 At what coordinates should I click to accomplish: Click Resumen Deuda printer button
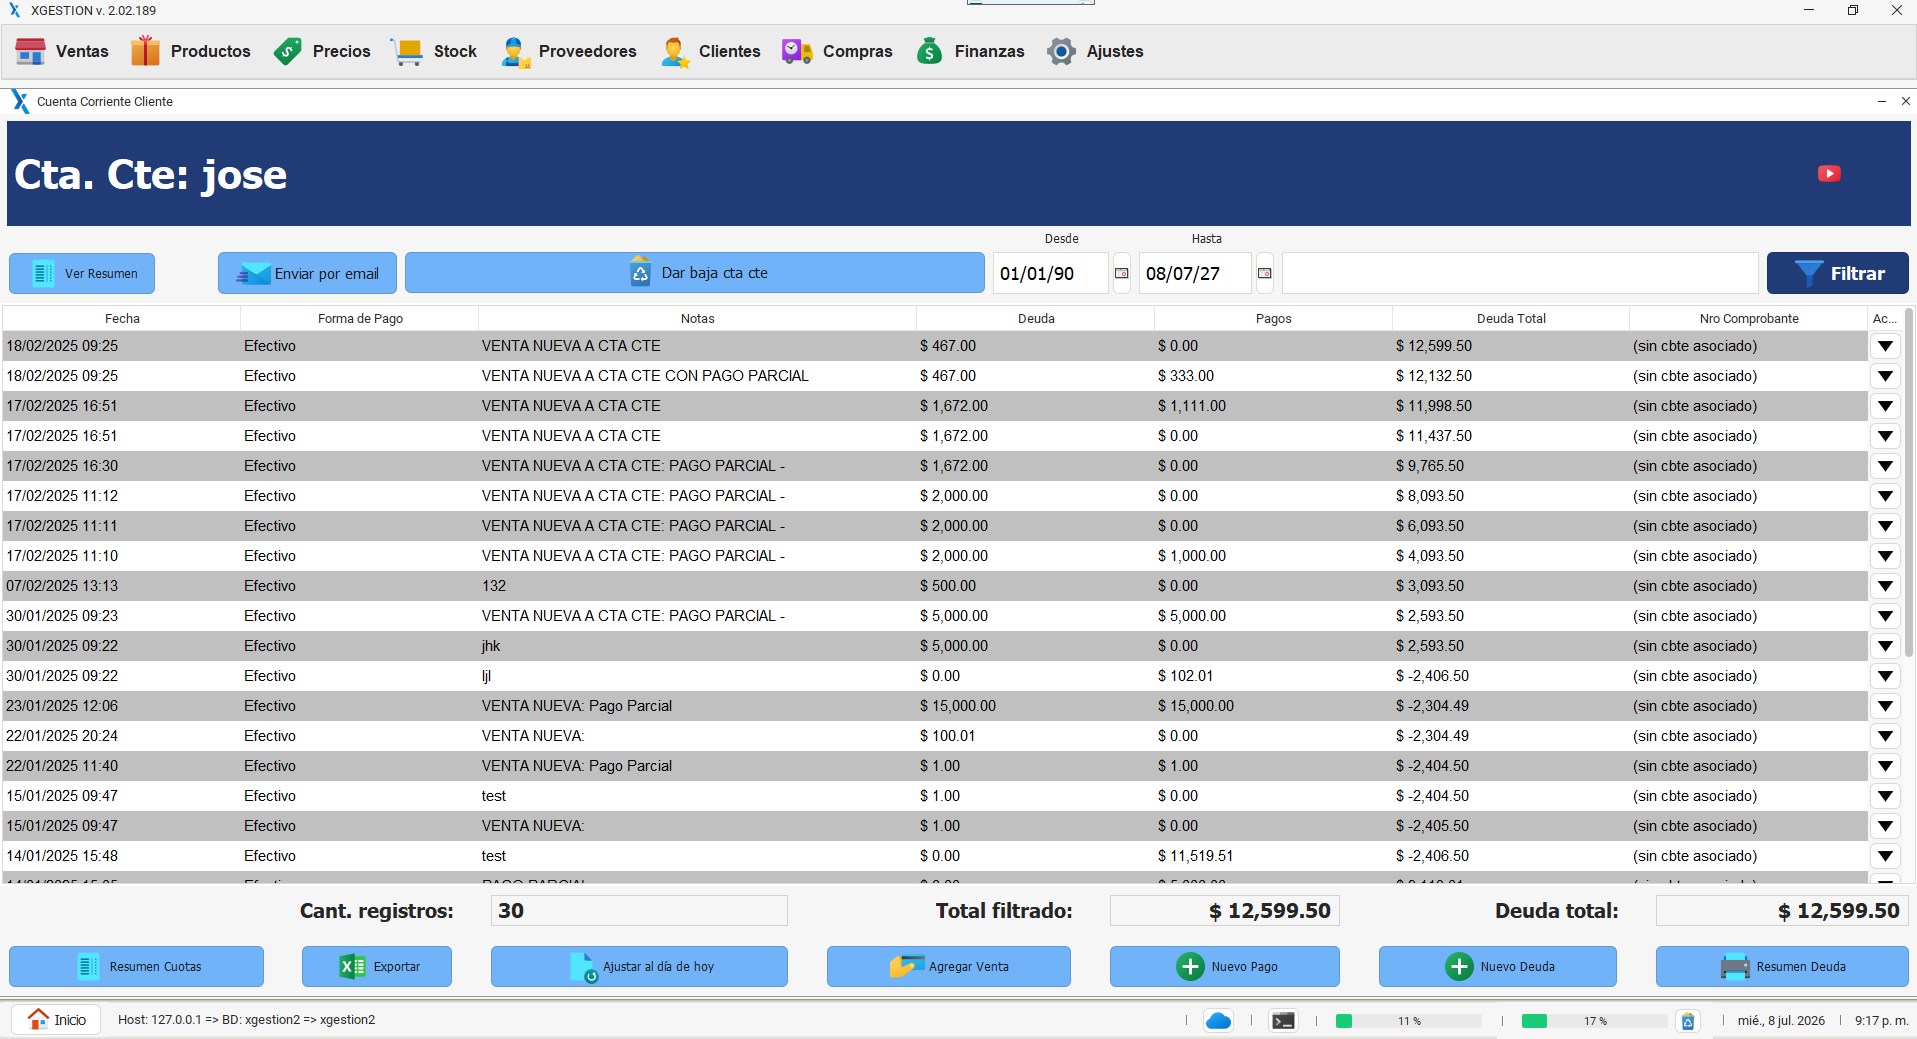[x=1782, y=967]
